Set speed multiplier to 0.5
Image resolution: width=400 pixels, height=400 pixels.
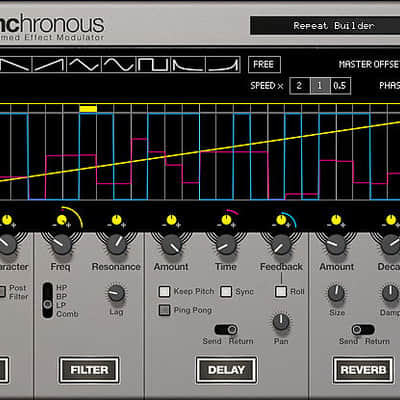coord(340,86)
